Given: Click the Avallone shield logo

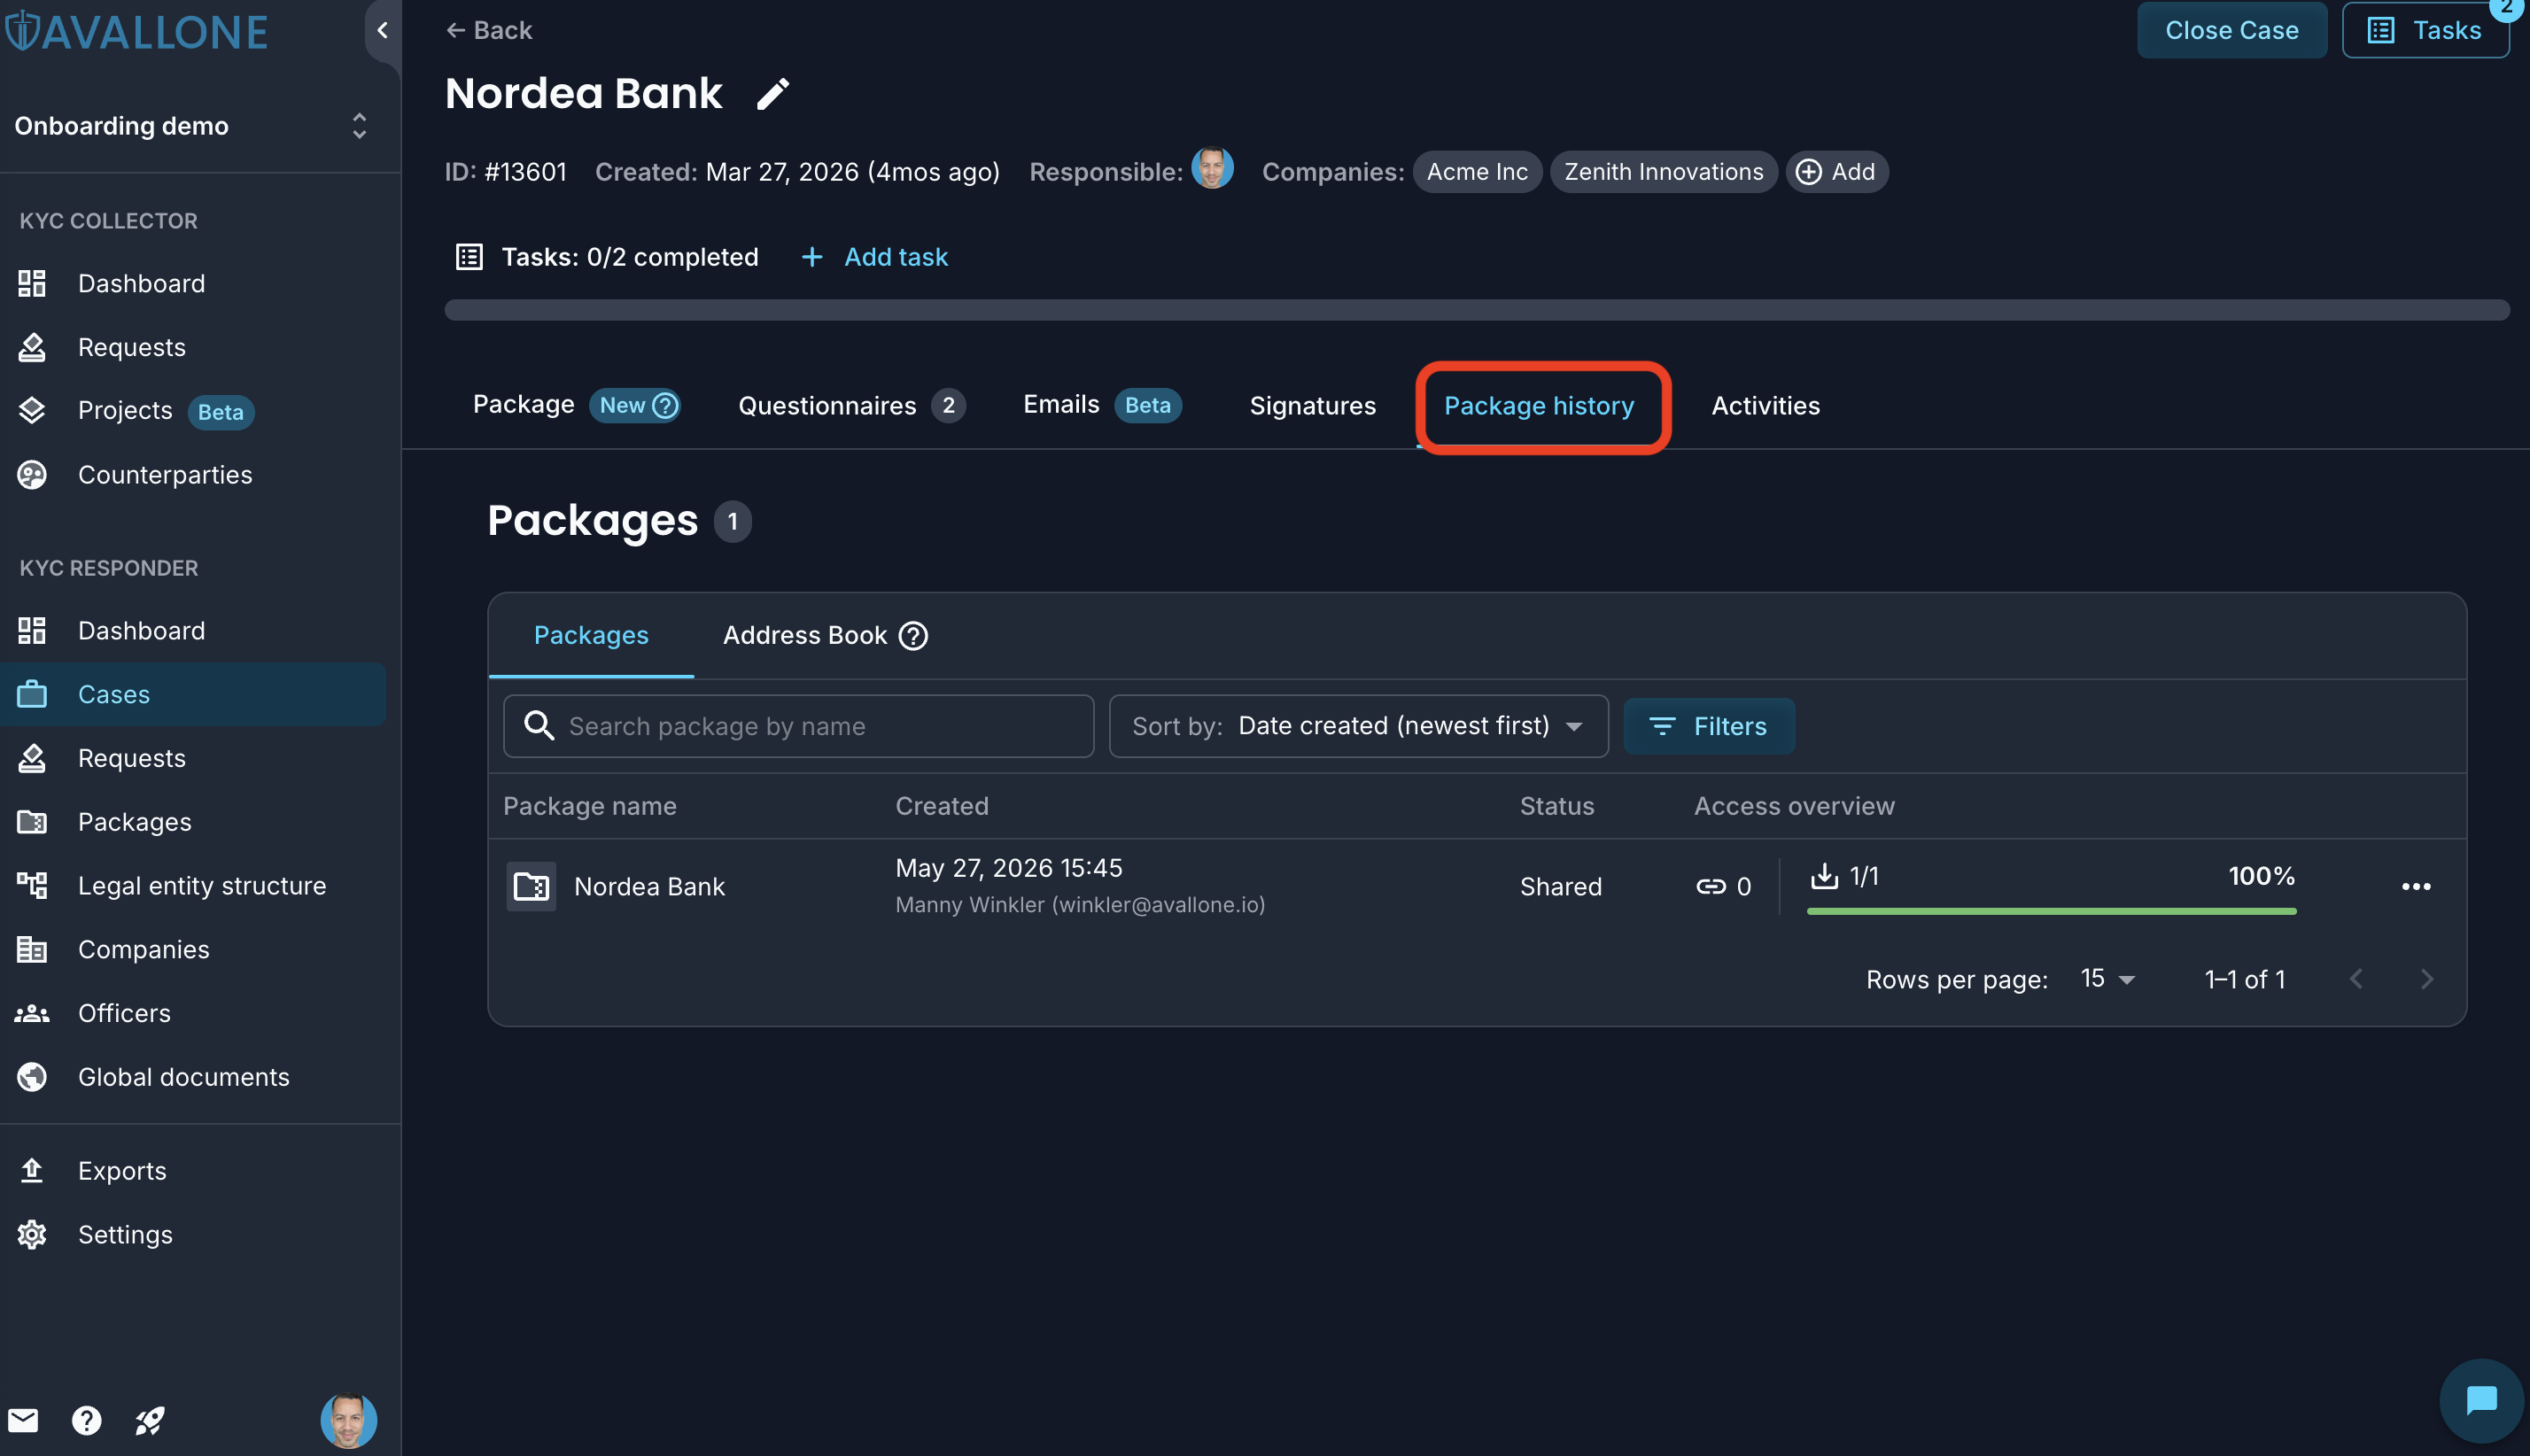Looking at the screenshot, I should tap(22, 31).
